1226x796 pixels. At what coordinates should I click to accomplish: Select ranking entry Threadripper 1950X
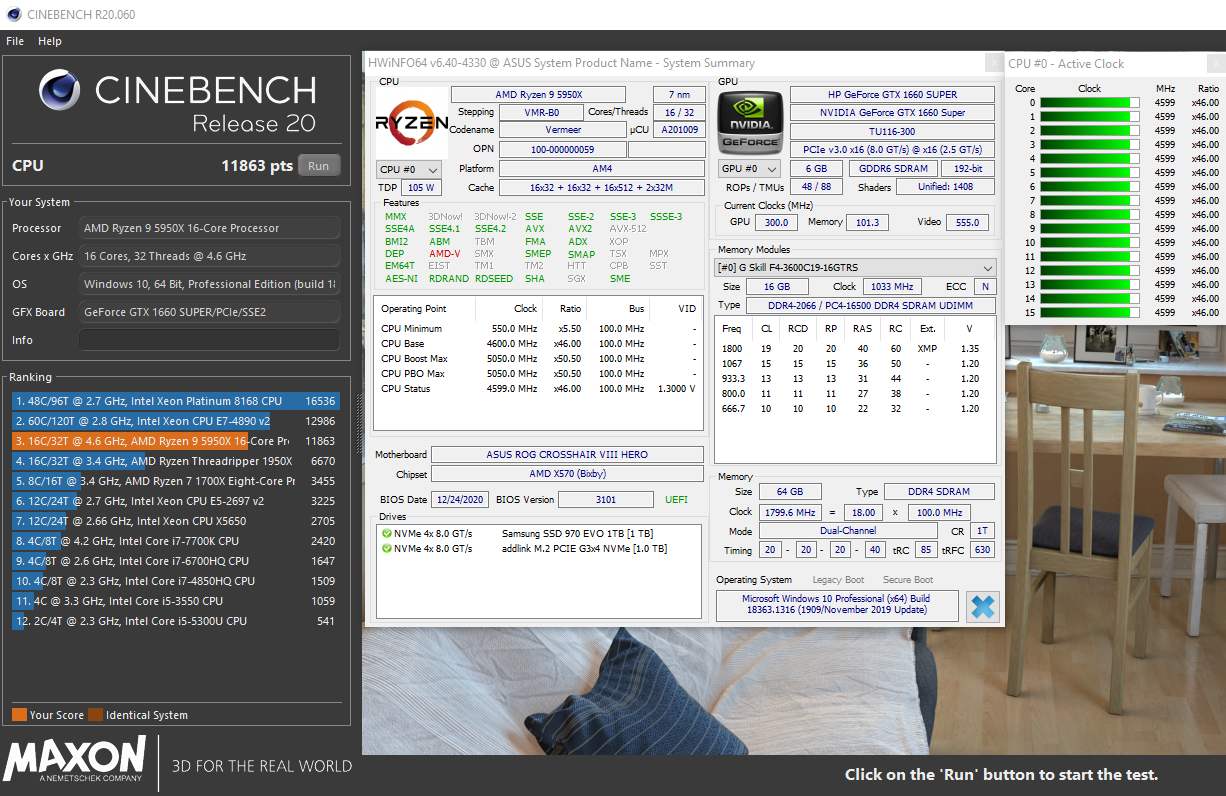click(176, 461)
